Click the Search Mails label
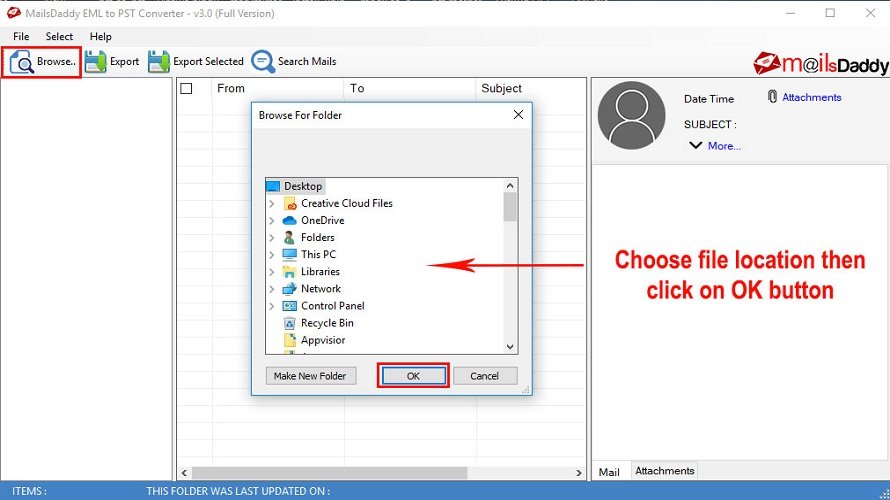890x500 pixels. click(307, 61)
